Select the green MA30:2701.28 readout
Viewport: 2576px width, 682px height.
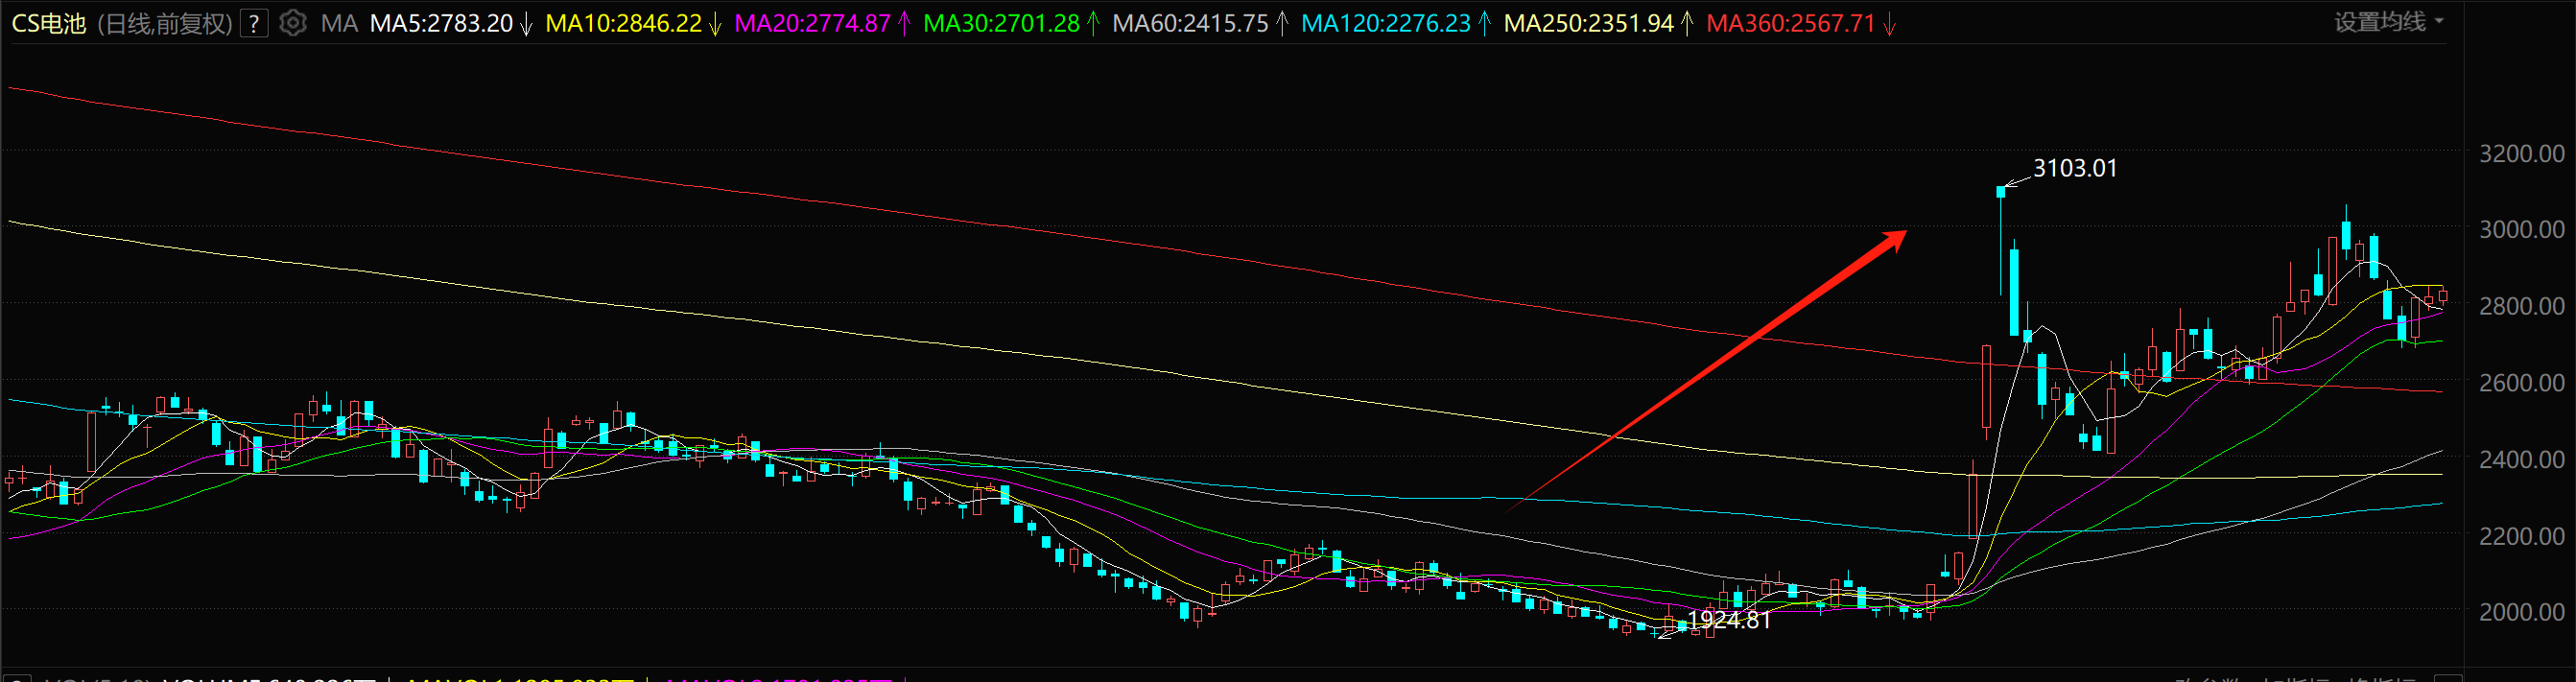click(1001, 23)
